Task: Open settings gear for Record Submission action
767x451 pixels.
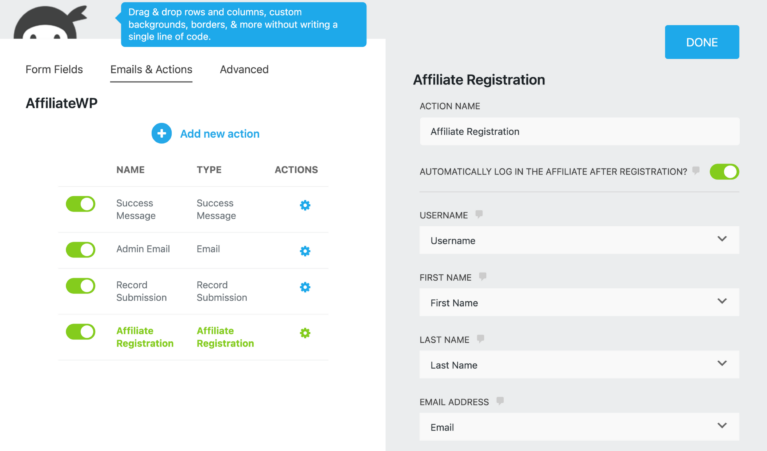Action: (x=305, y=287)
